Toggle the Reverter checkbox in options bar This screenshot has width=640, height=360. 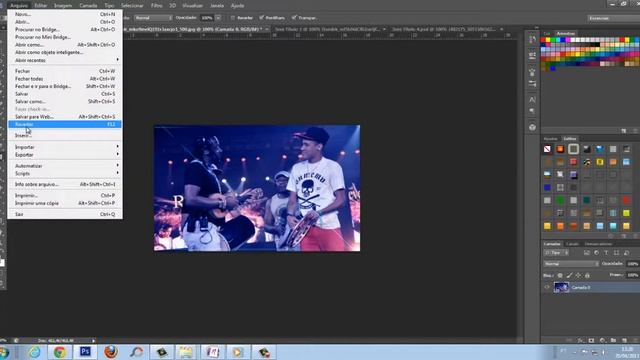pyautogui.click(x=233, y=18)
